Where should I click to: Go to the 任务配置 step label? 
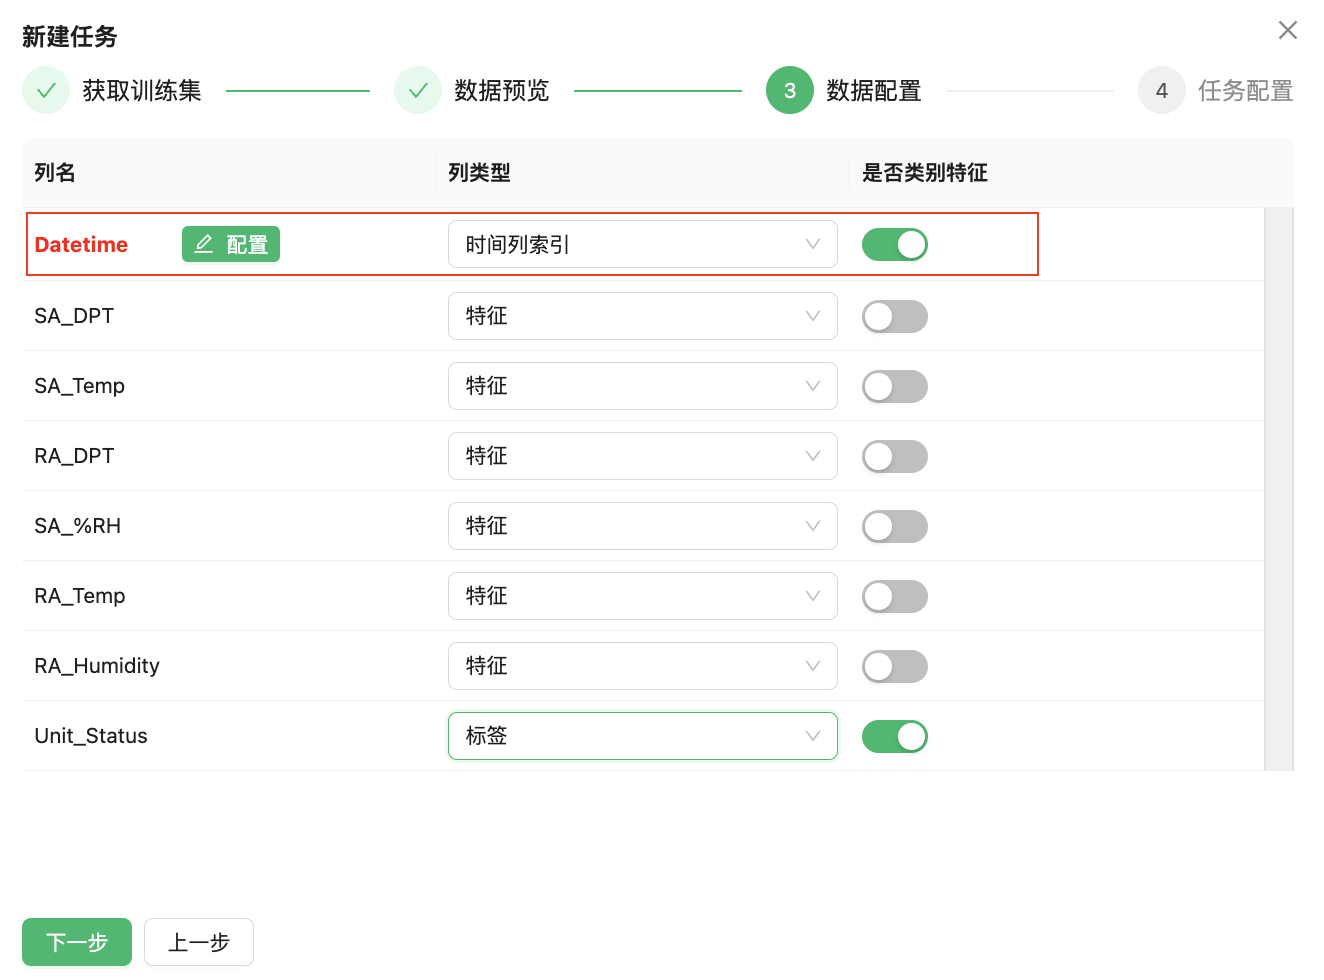[x=1245, y=91]
